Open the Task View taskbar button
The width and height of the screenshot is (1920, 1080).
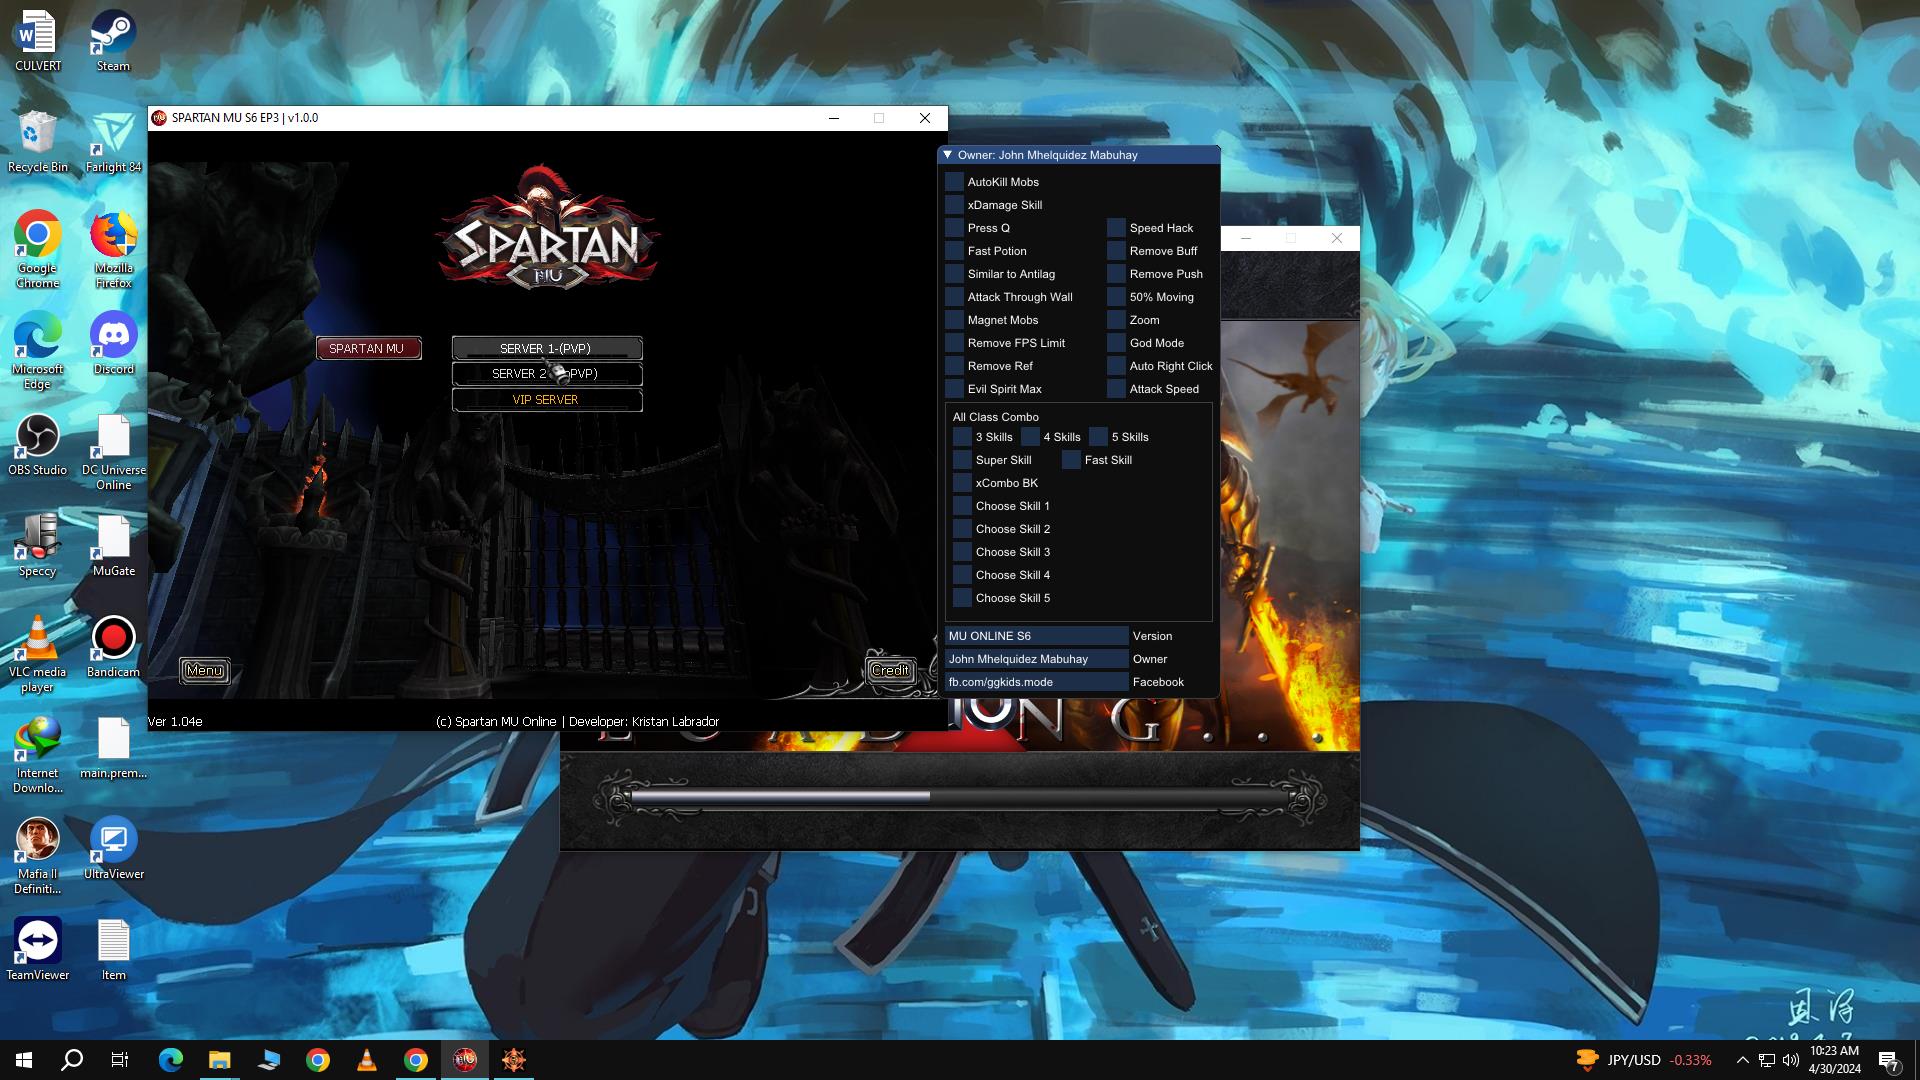[x=120, y=1060]
